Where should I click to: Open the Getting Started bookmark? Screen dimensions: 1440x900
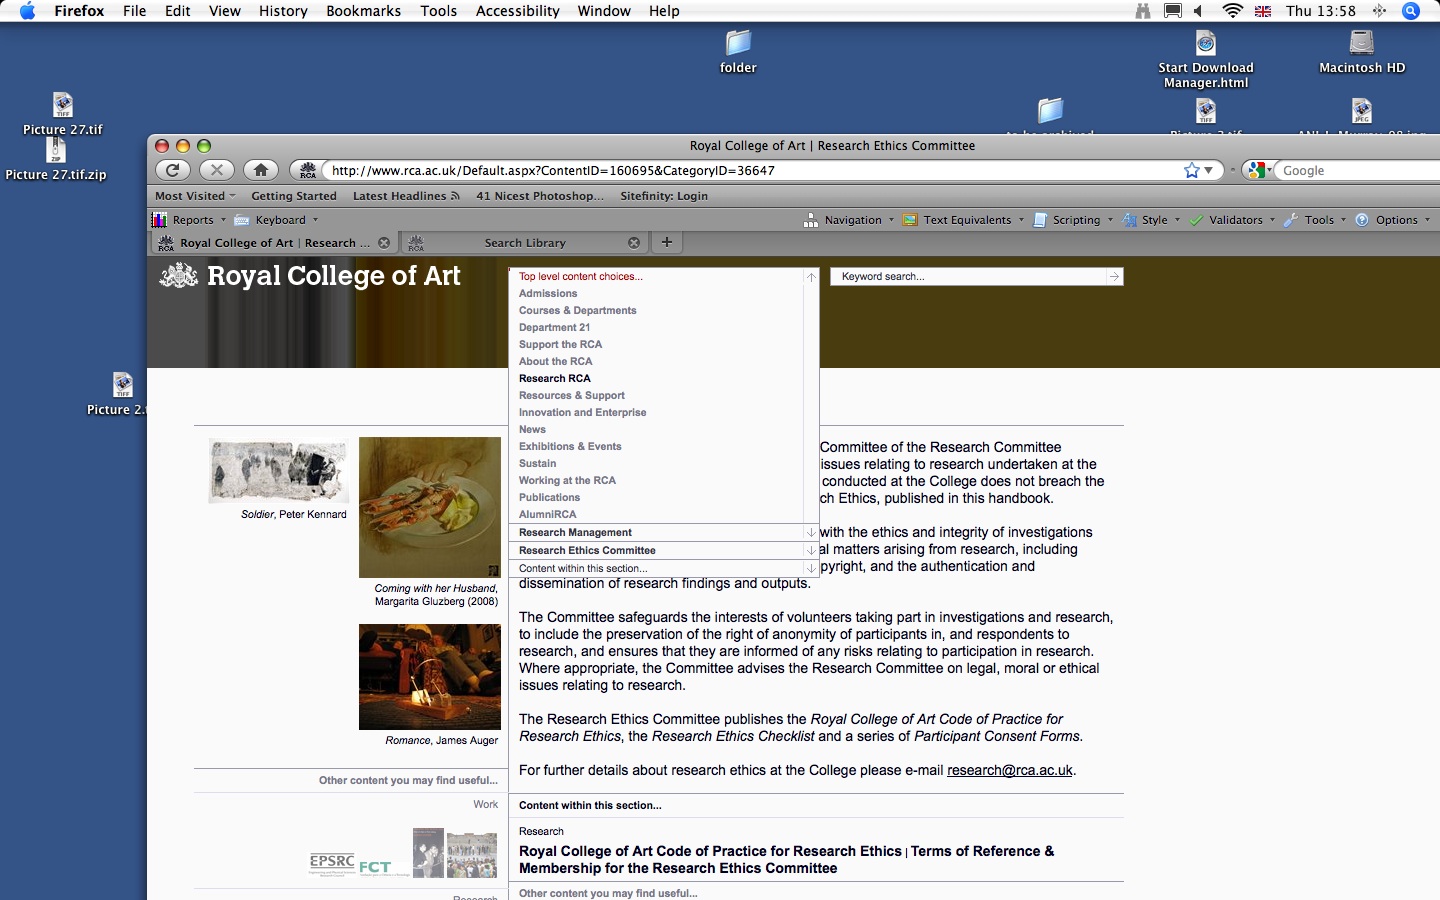[294, 196]
